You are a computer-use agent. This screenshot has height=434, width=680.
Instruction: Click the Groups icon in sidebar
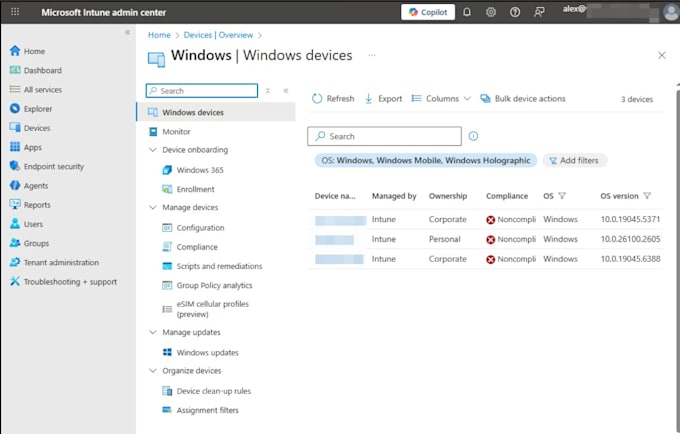coord(15,243)
